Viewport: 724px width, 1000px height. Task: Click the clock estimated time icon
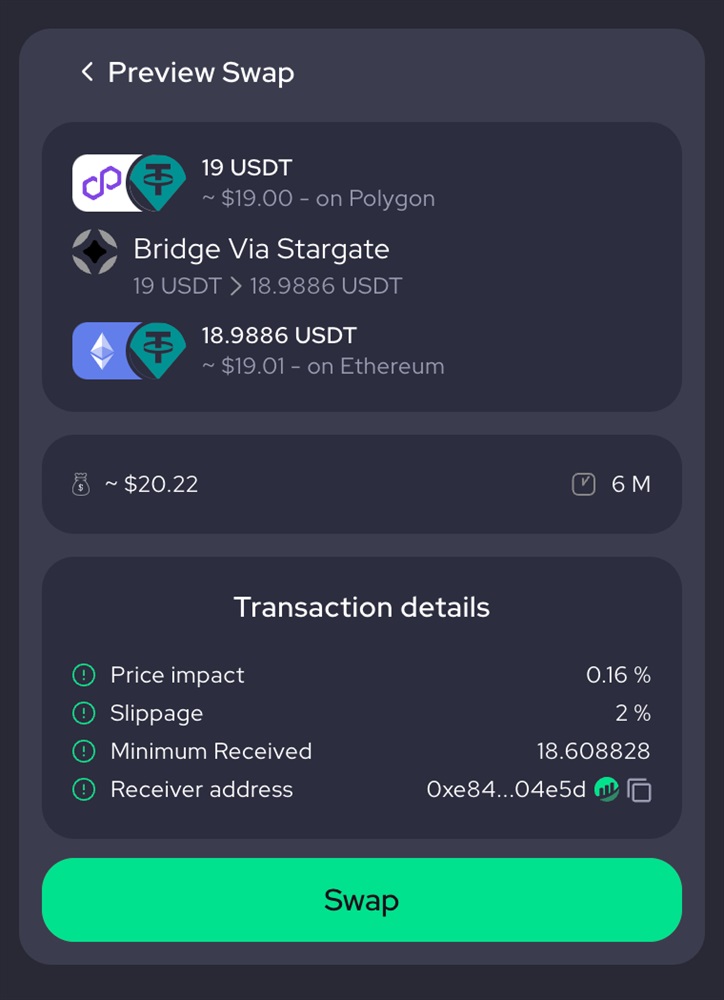pos(584,485)
